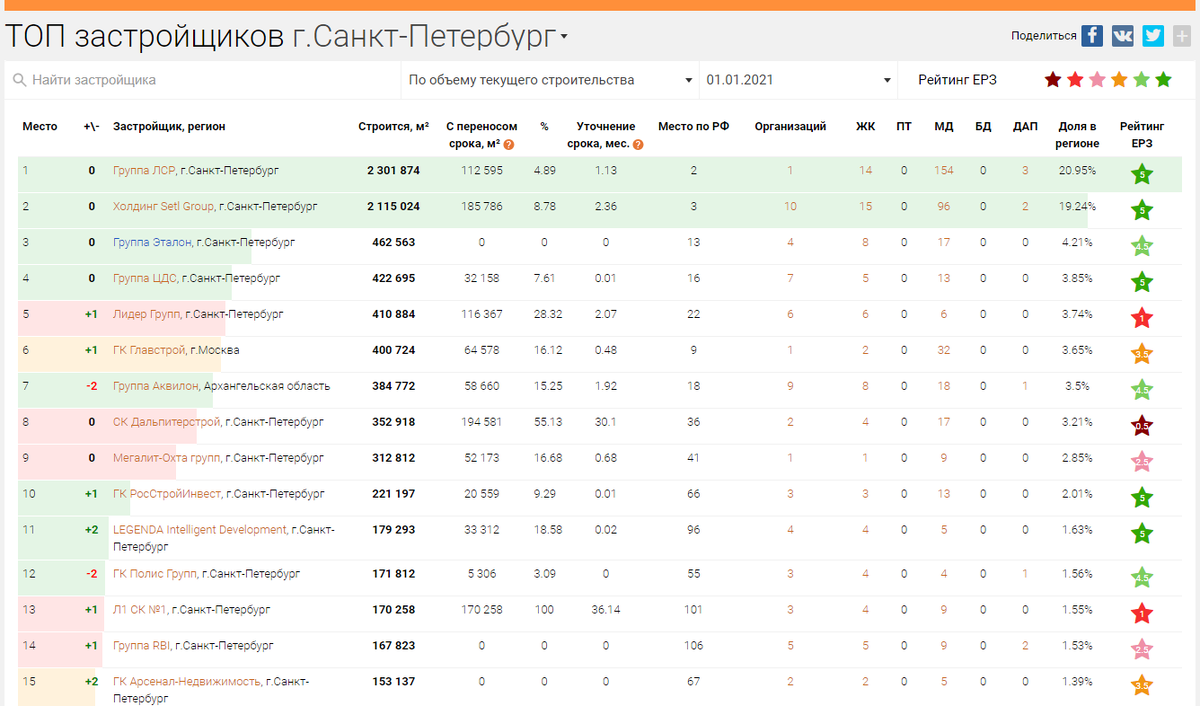1200x706 pixels.
Task: Click МД count 154 for Группа ЛСР
Action: (x=943, y=171)
